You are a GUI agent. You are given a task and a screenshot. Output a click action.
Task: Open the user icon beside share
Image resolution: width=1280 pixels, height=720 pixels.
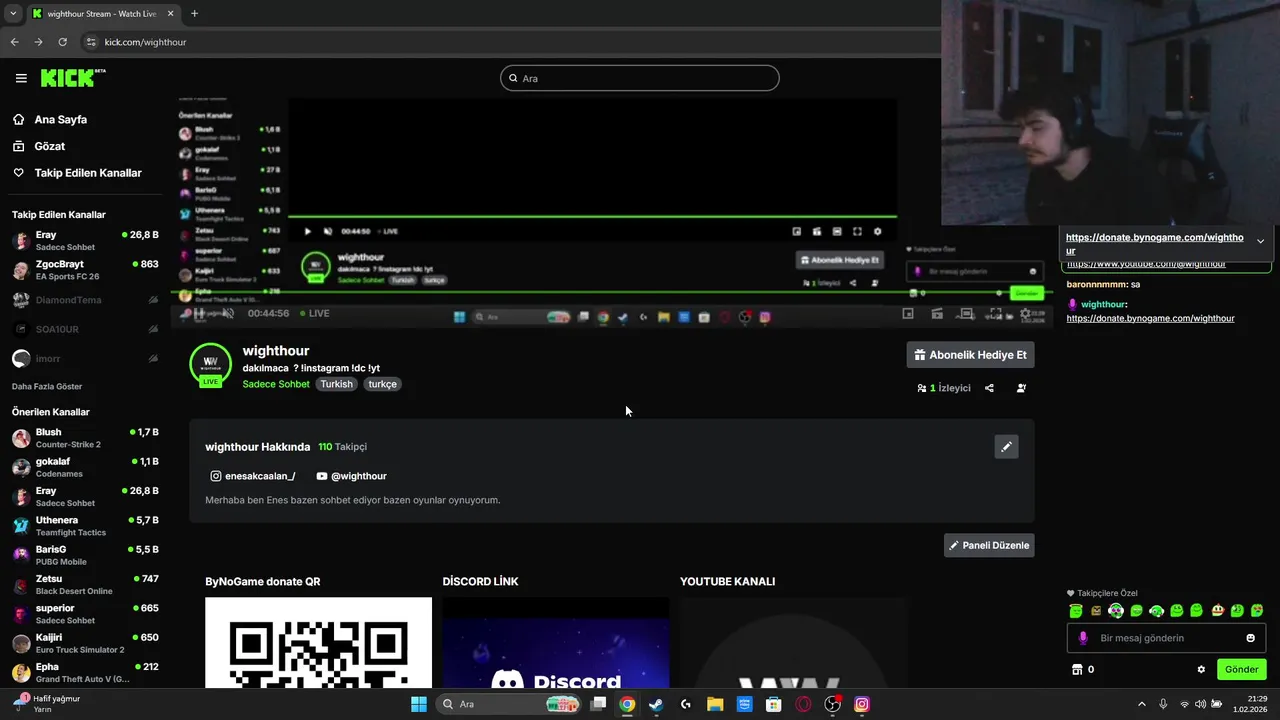coord(1021,388)
